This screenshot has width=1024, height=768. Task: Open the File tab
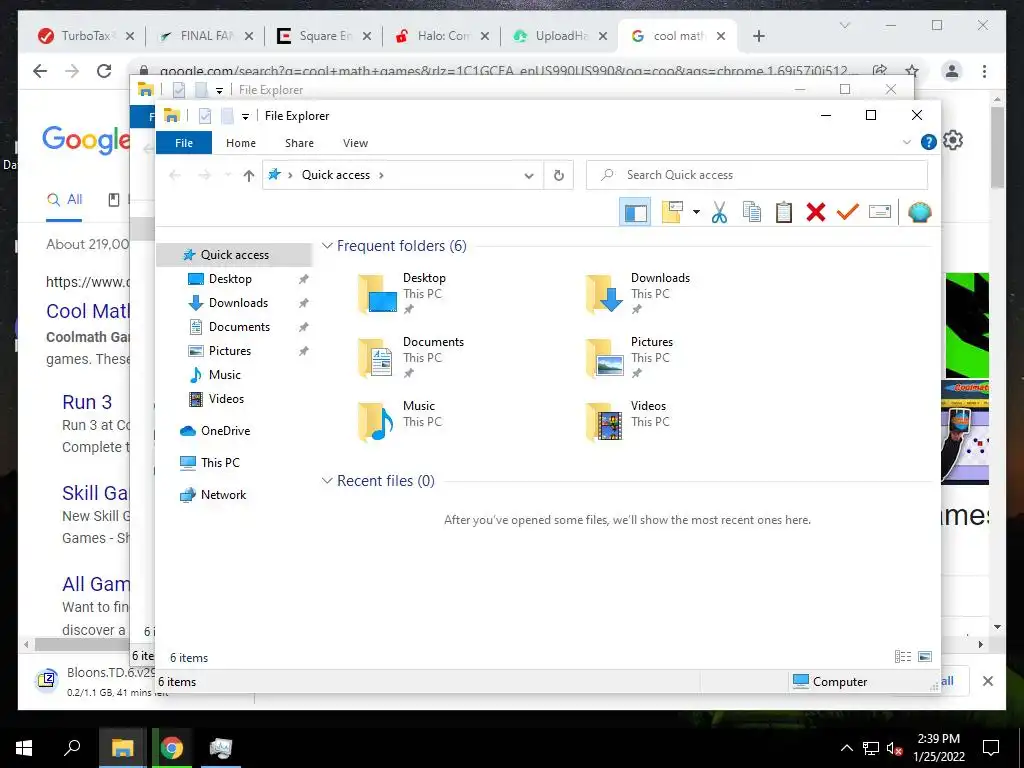[x=184, y=143]
